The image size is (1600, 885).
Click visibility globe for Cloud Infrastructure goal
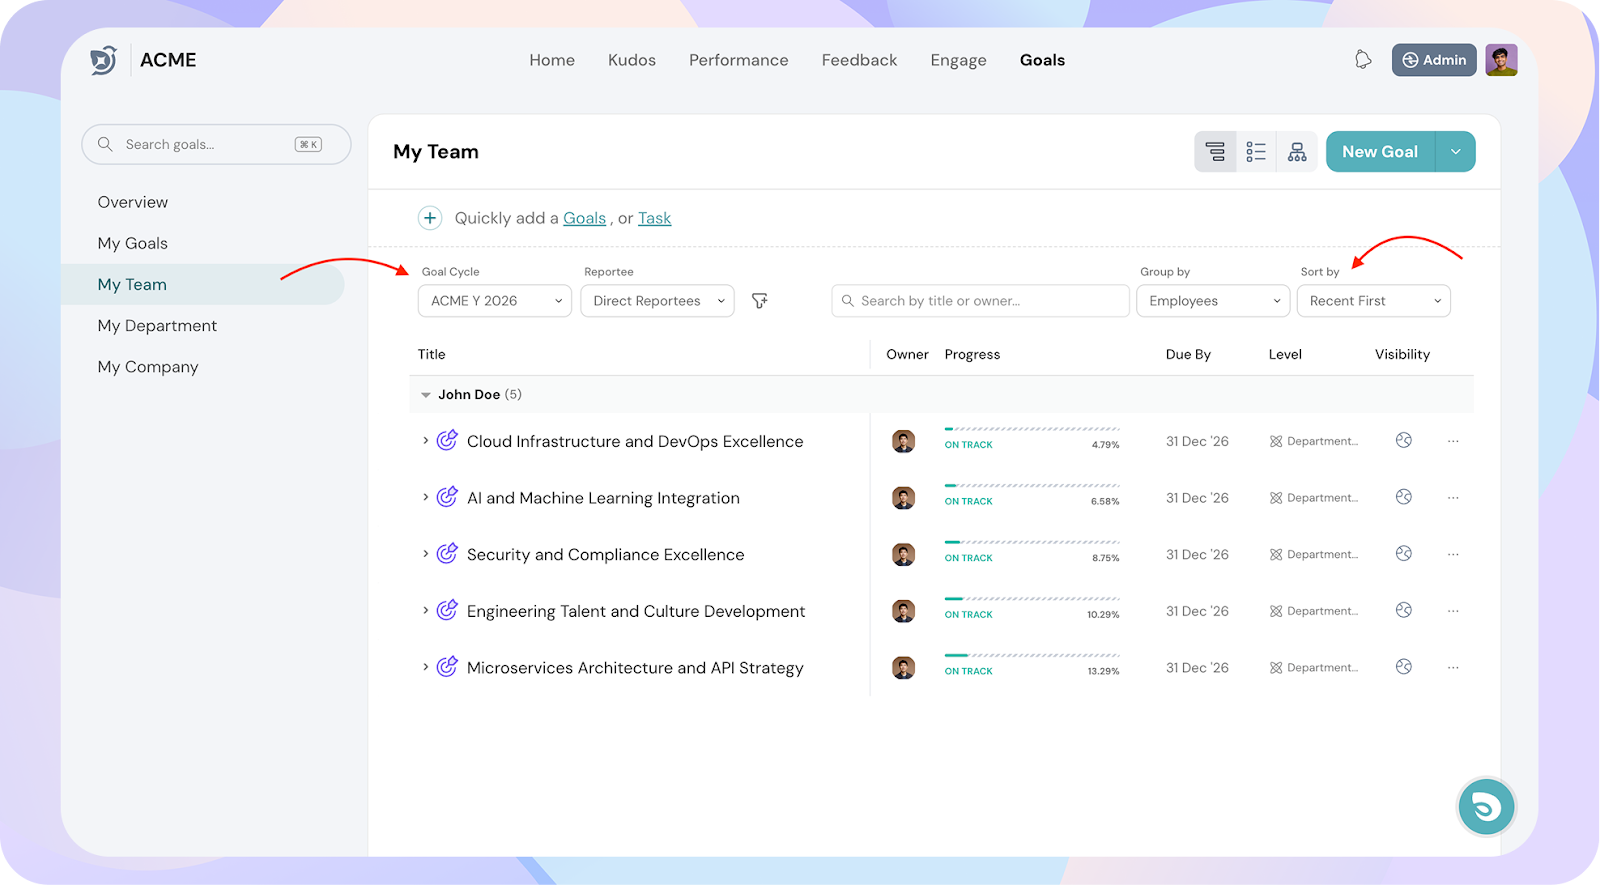coord(1404,440)
